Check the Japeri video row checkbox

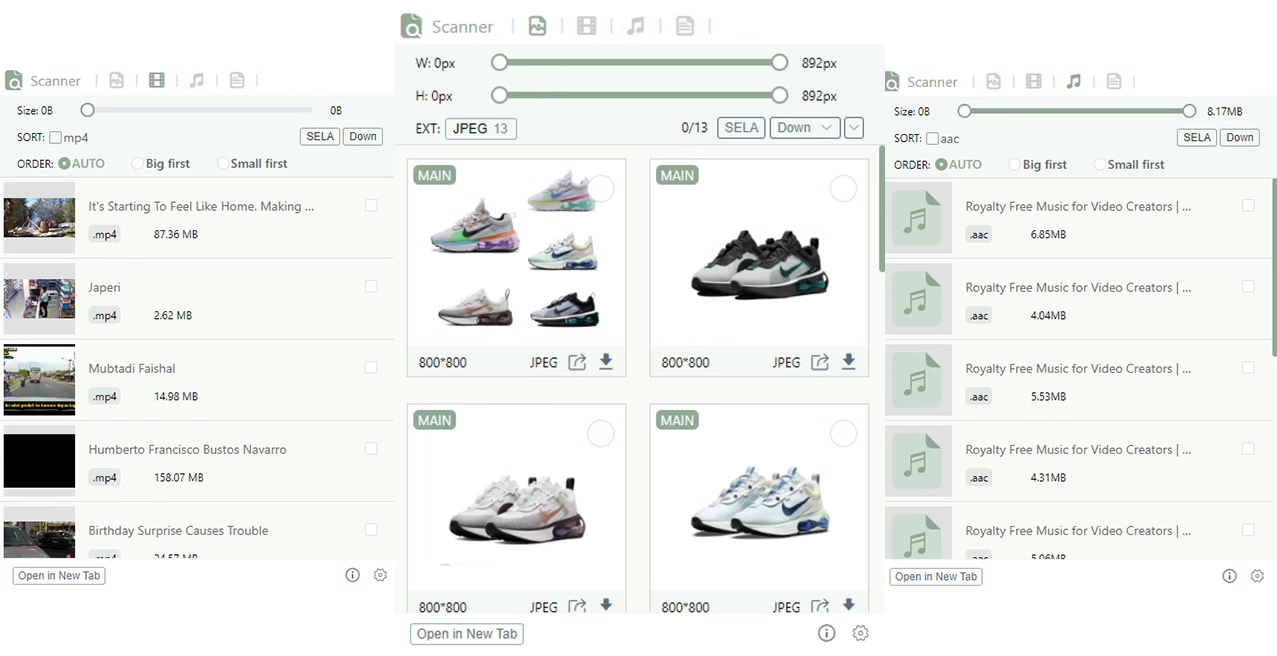[371, 286]
